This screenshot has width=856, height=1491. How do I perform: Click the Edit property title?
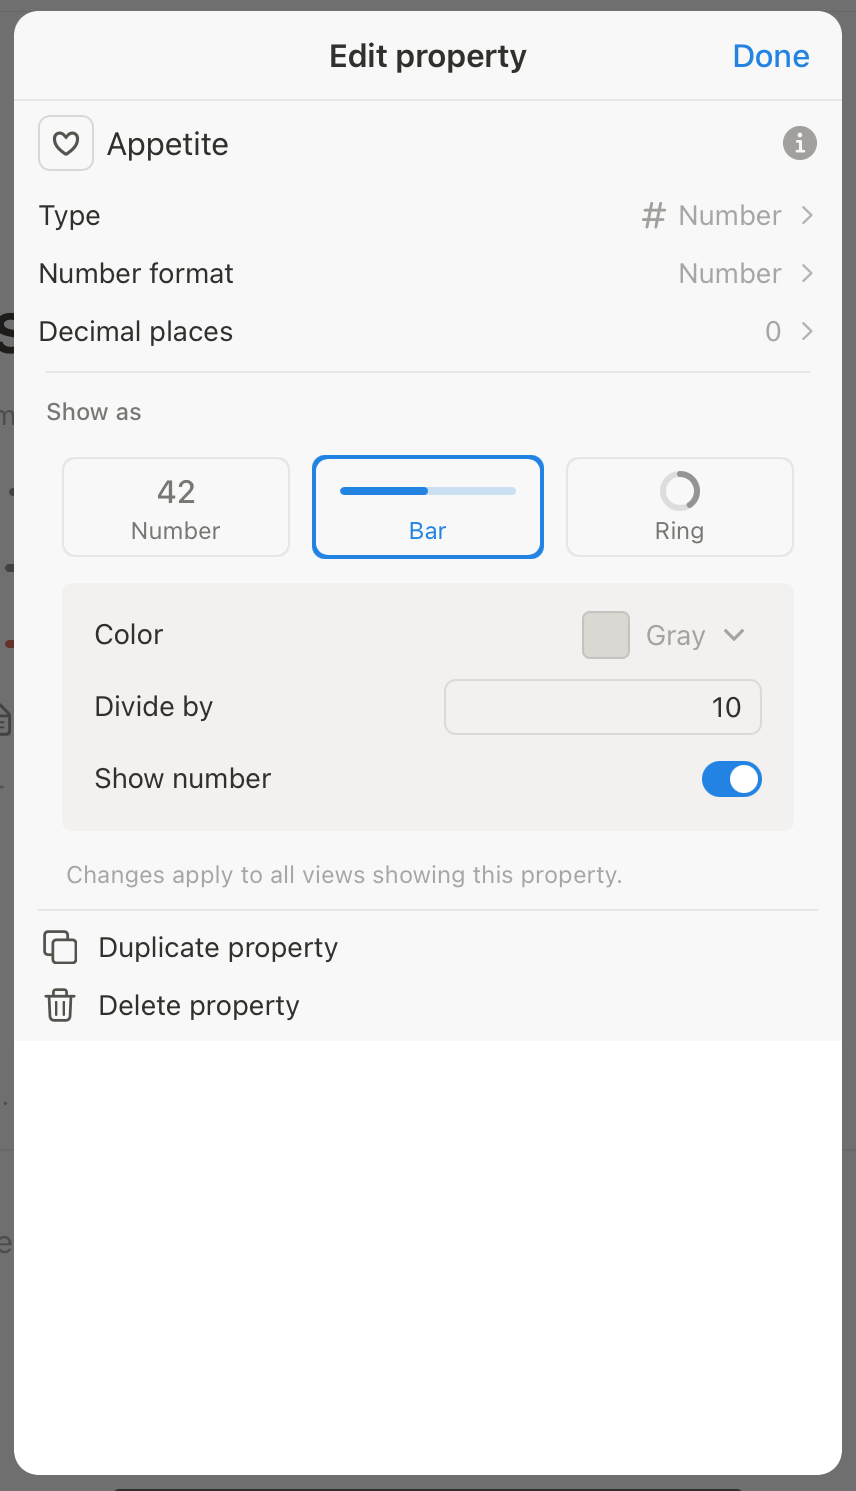[427, 55]
